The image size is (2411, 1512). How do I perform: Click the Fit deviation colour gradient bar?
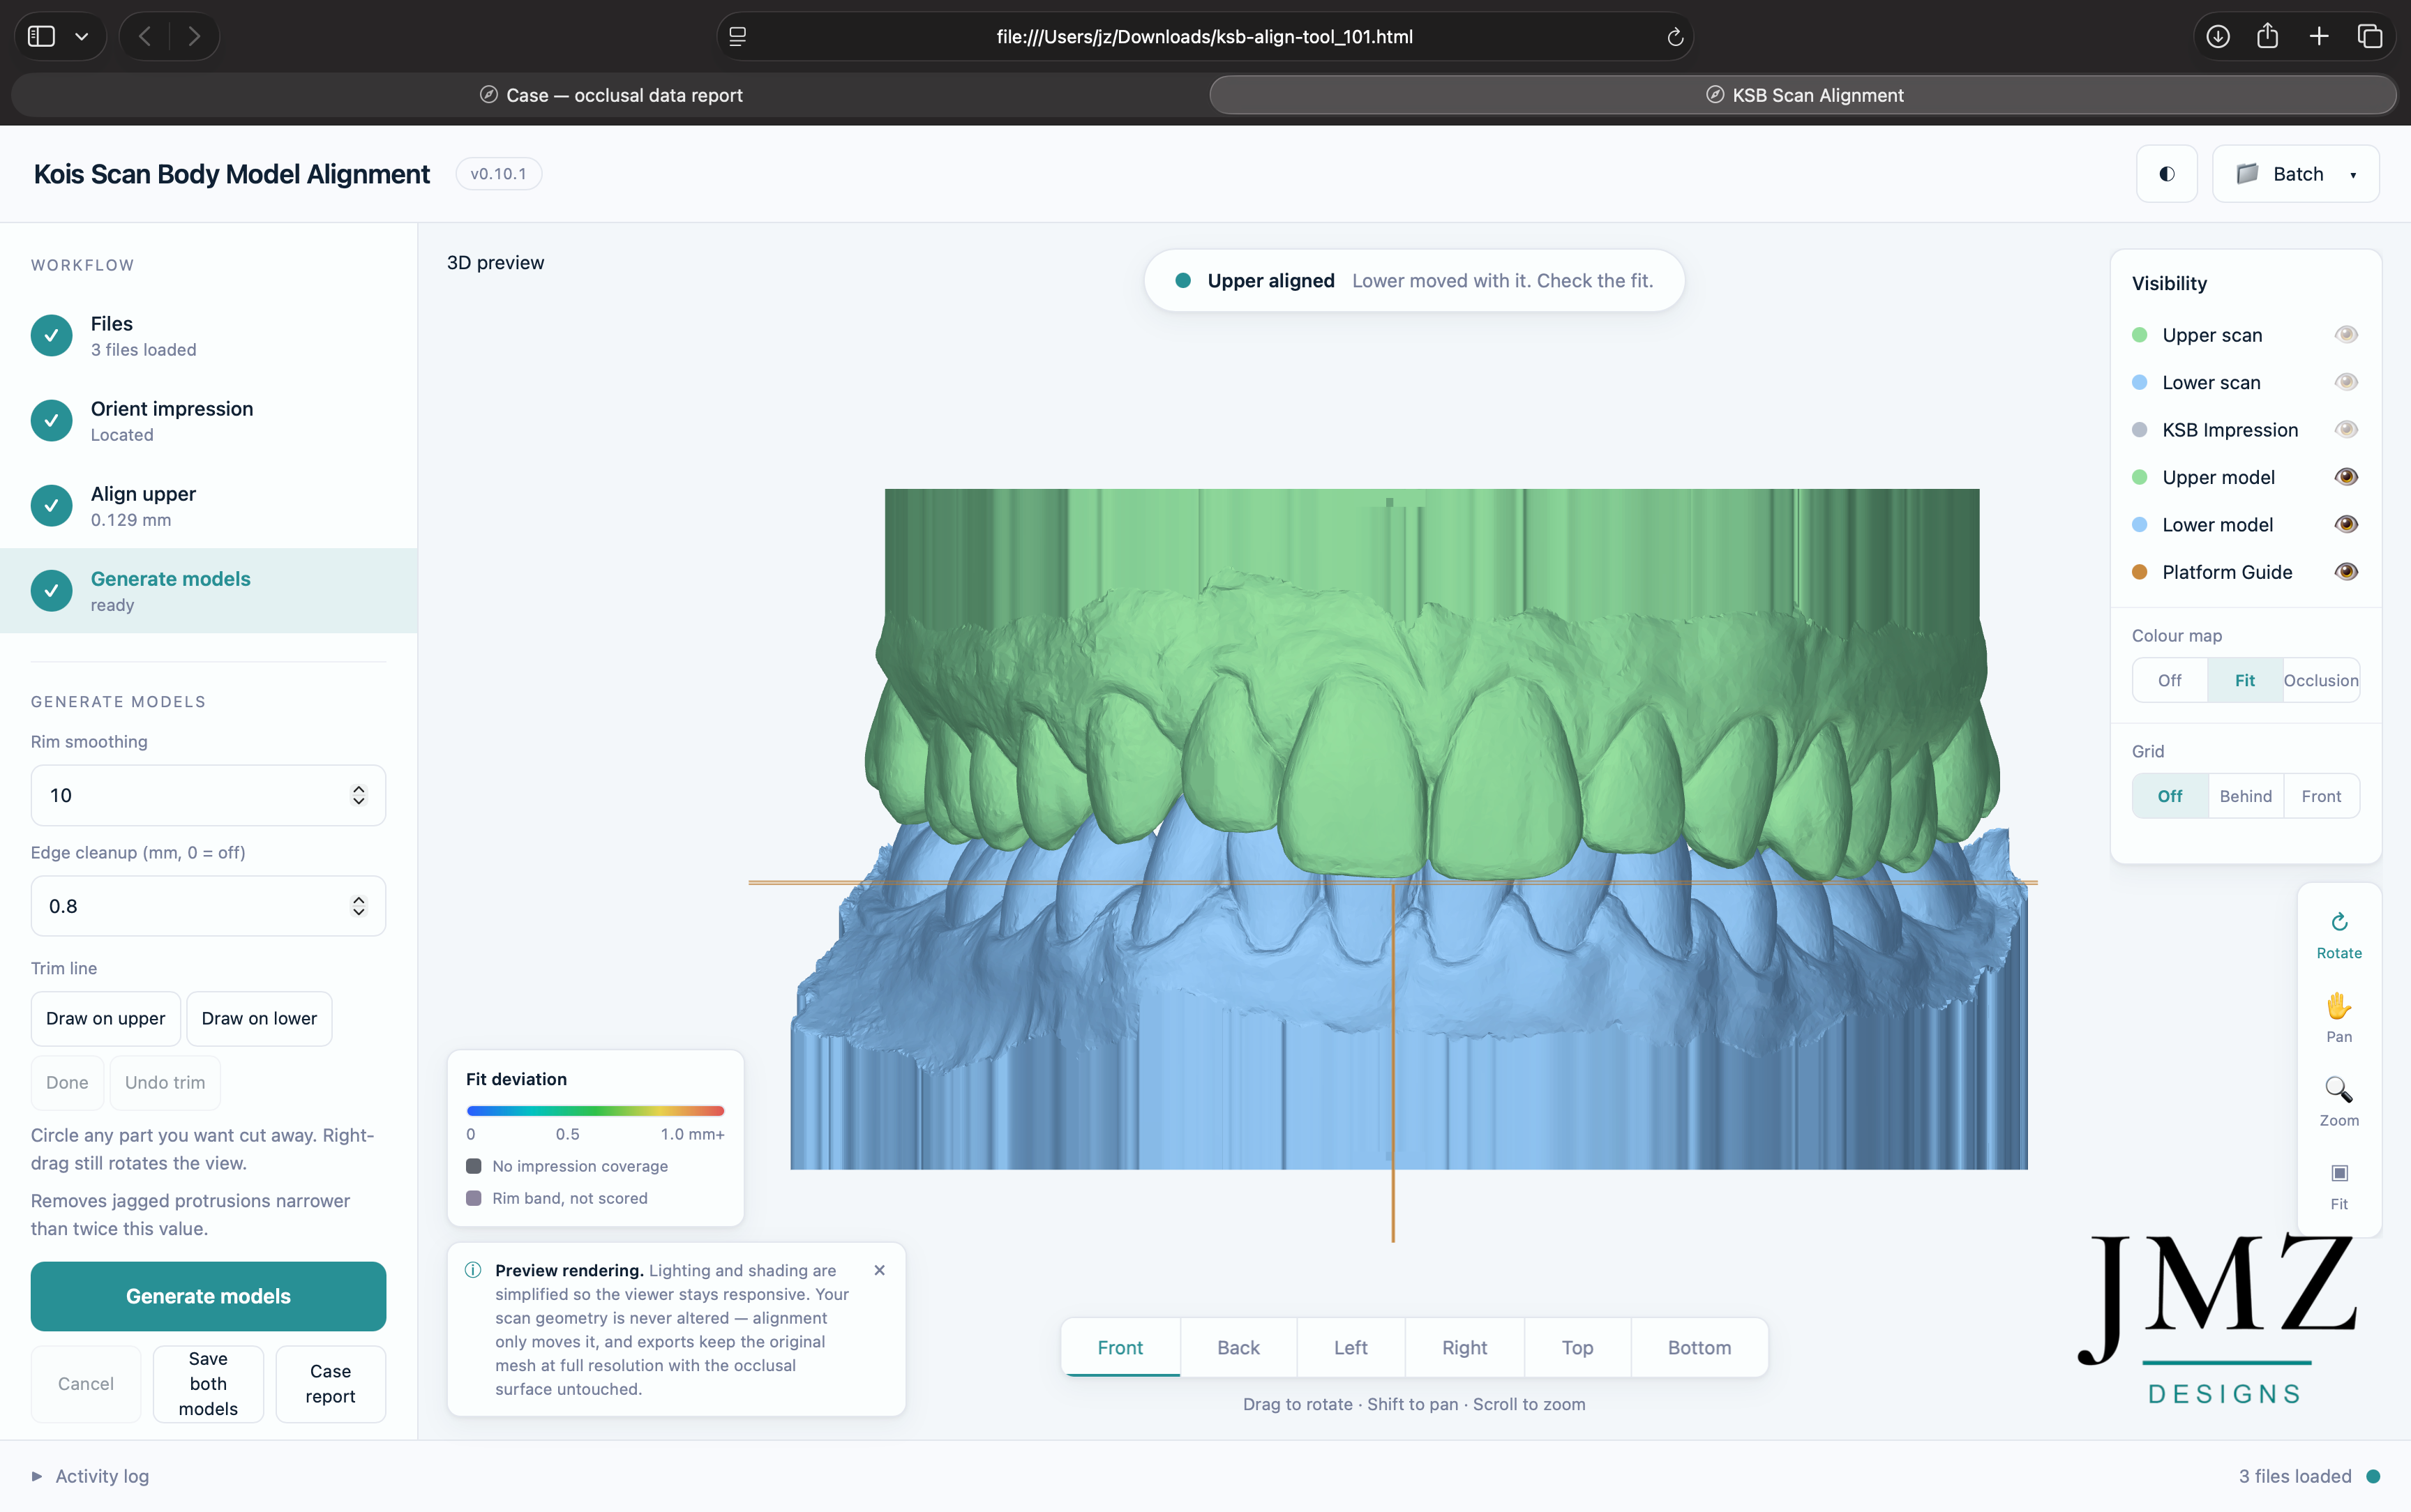(595, 1110)
